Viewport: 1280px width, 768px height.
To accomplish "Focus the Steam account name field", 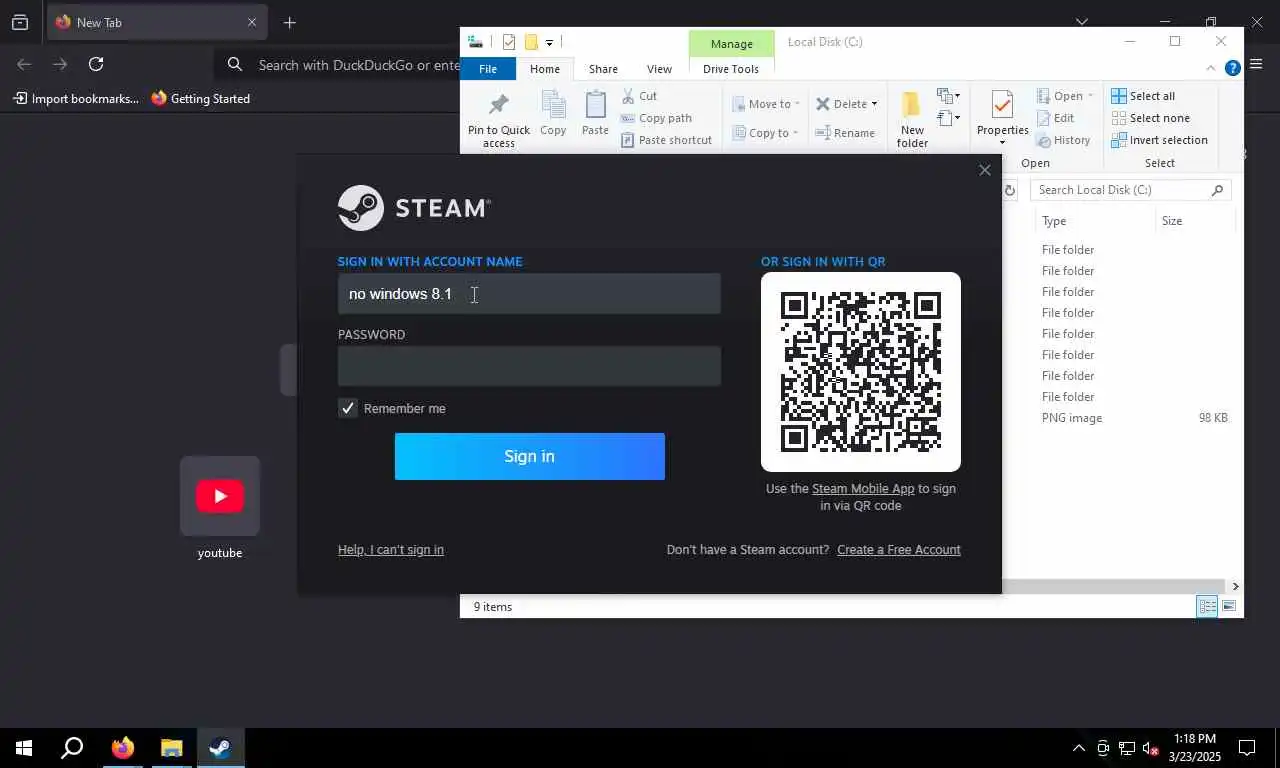I will (x=529, y=294).
